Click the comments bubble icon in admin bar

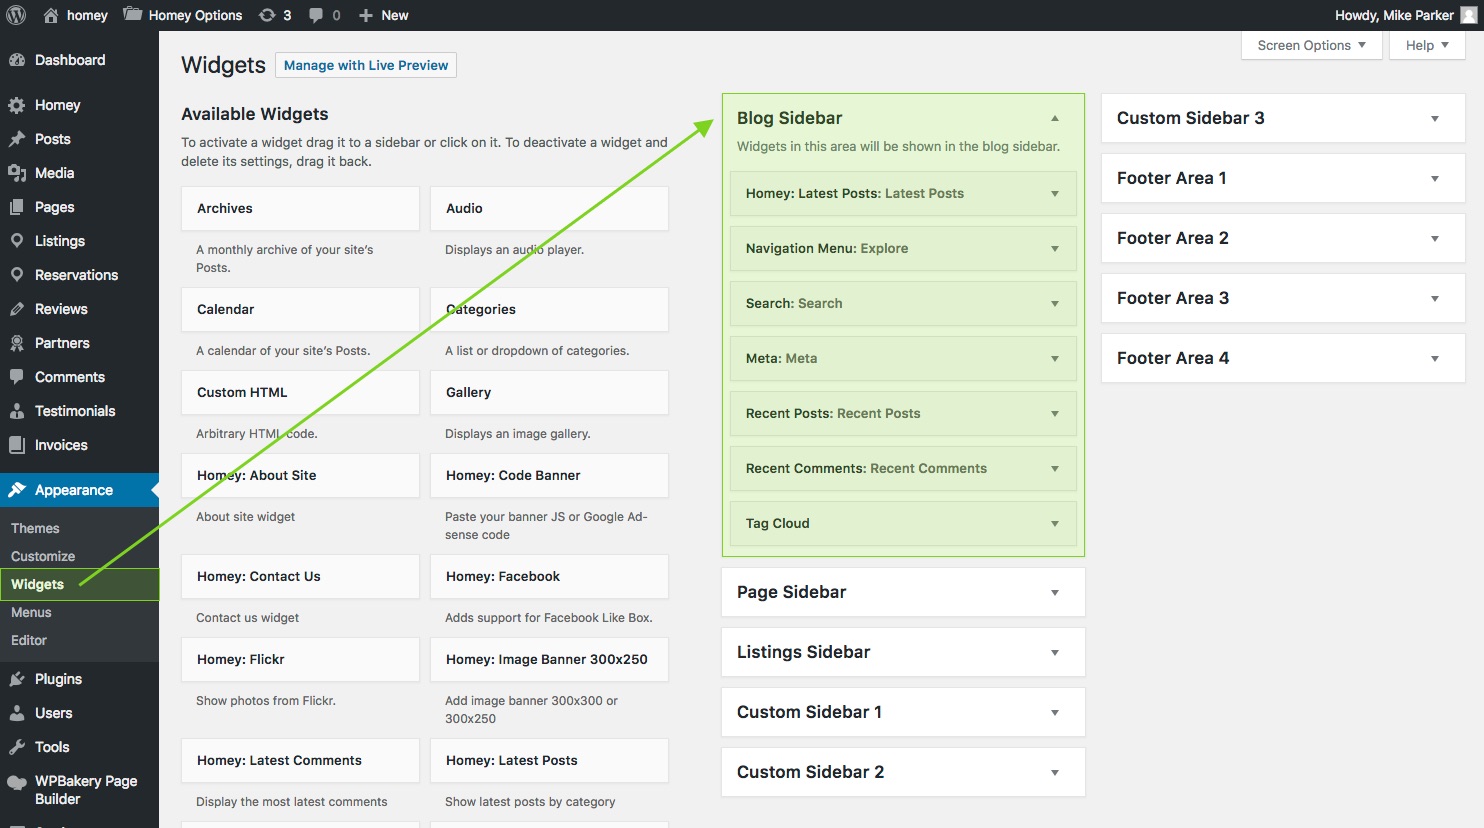(x=316, y=15)
